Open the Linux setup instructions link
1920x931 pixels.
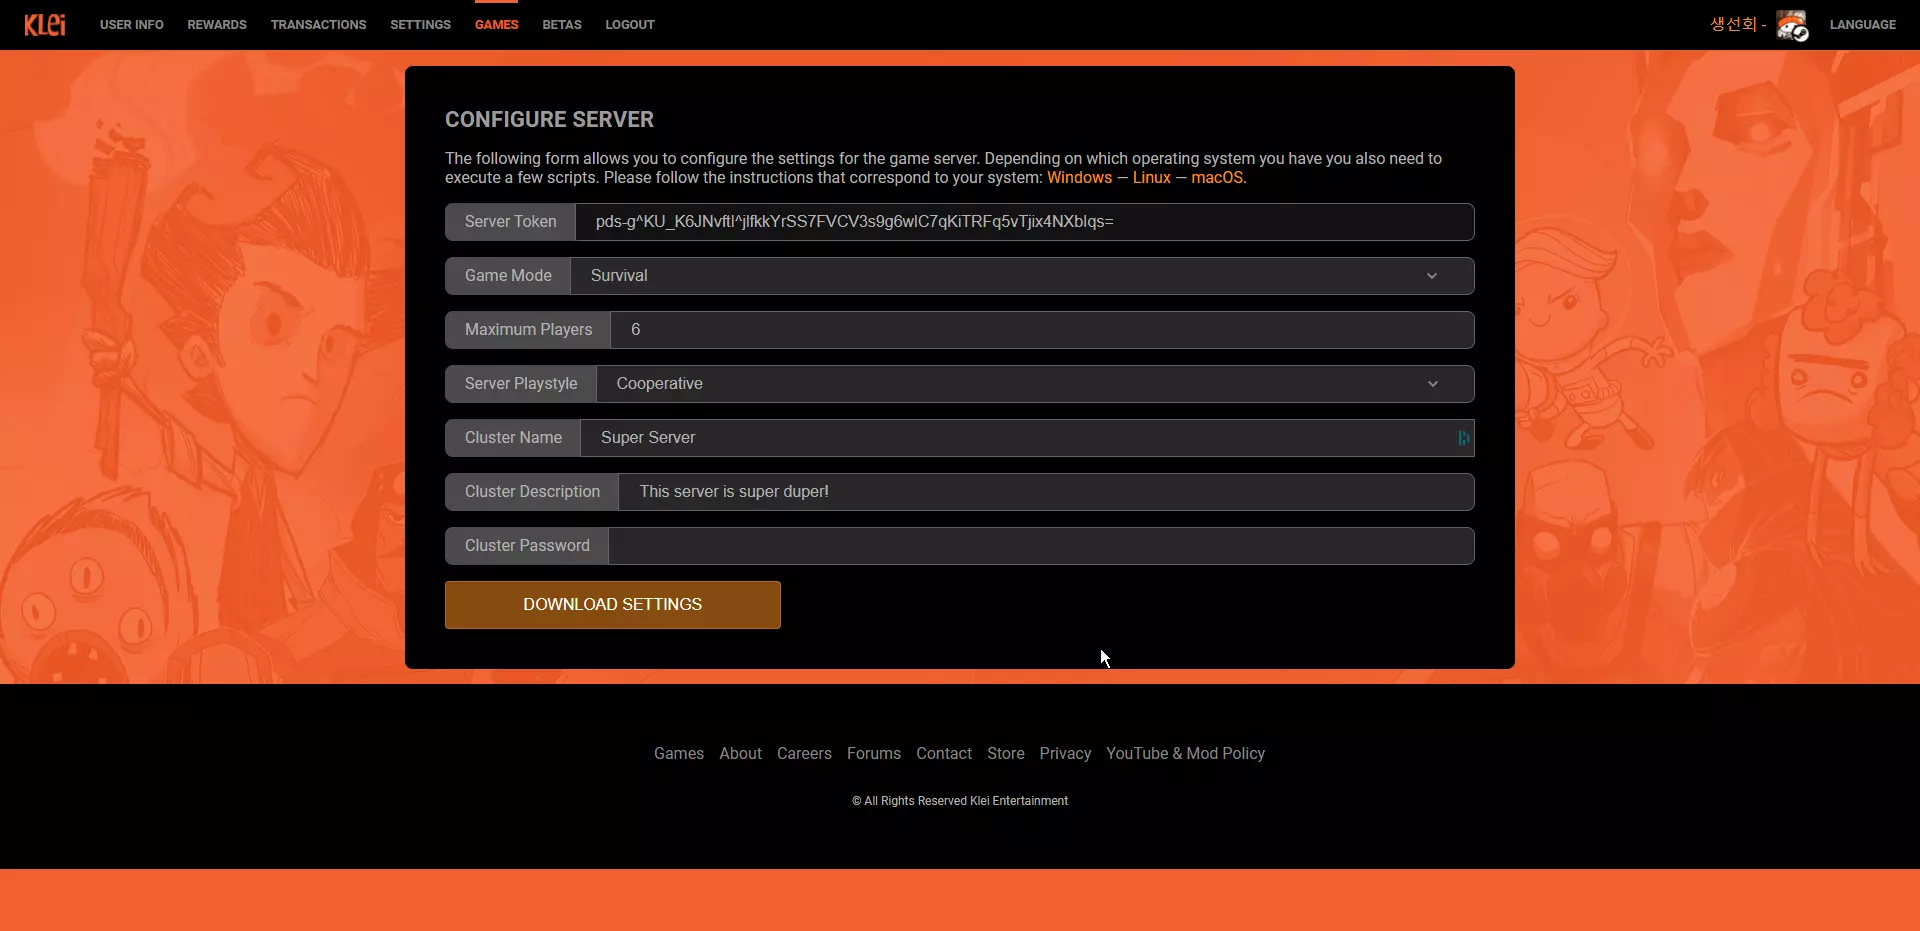tap(1152, 178)
